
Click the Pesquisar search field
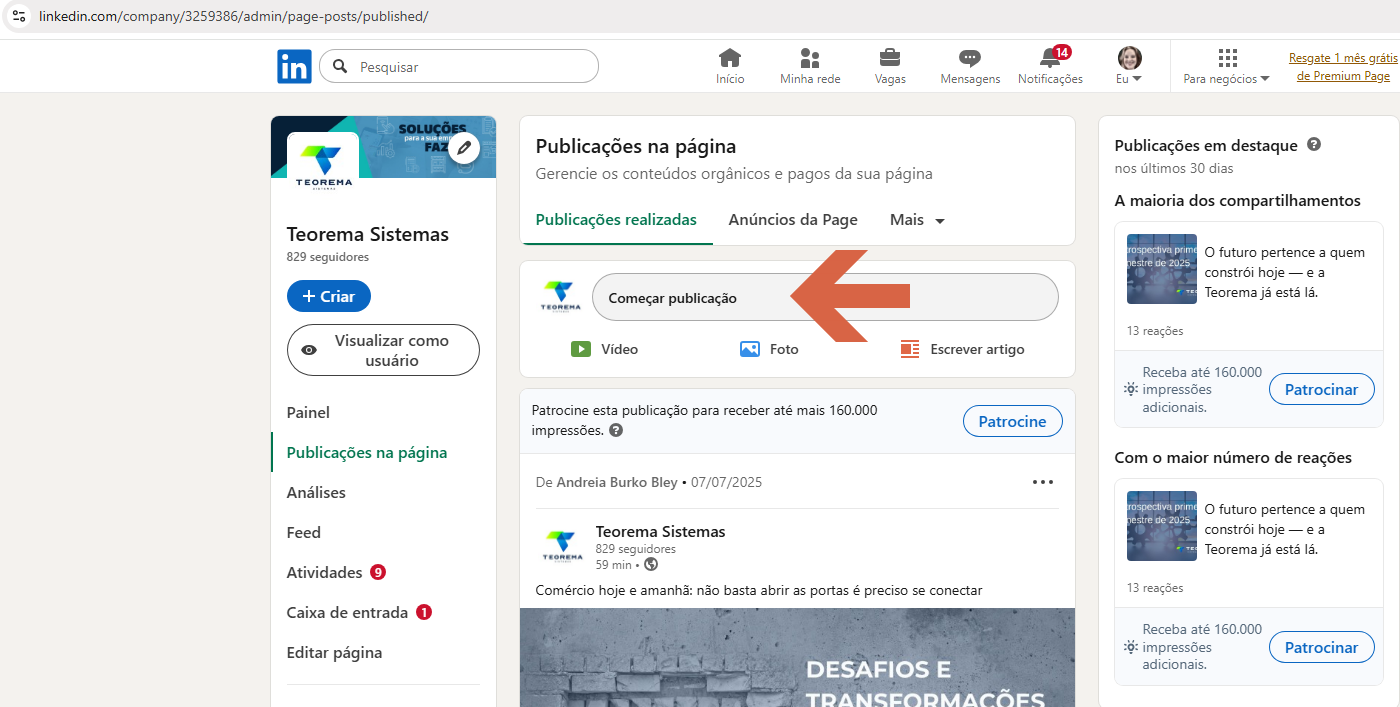[x=459, y=66]
